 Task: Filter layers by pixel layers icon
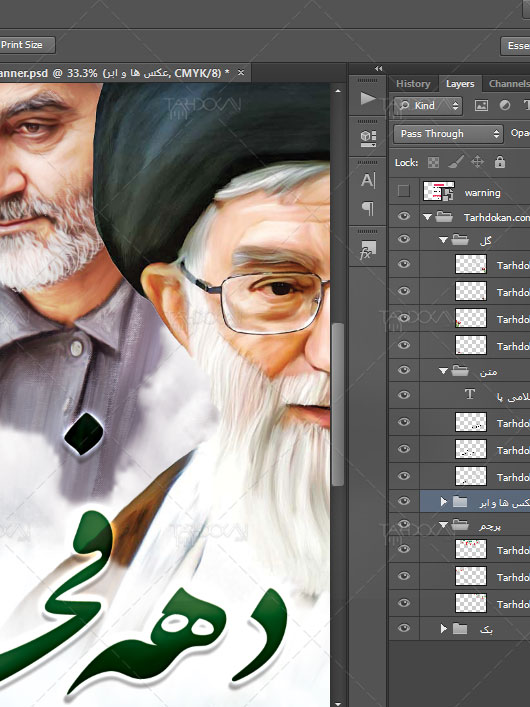481,106
